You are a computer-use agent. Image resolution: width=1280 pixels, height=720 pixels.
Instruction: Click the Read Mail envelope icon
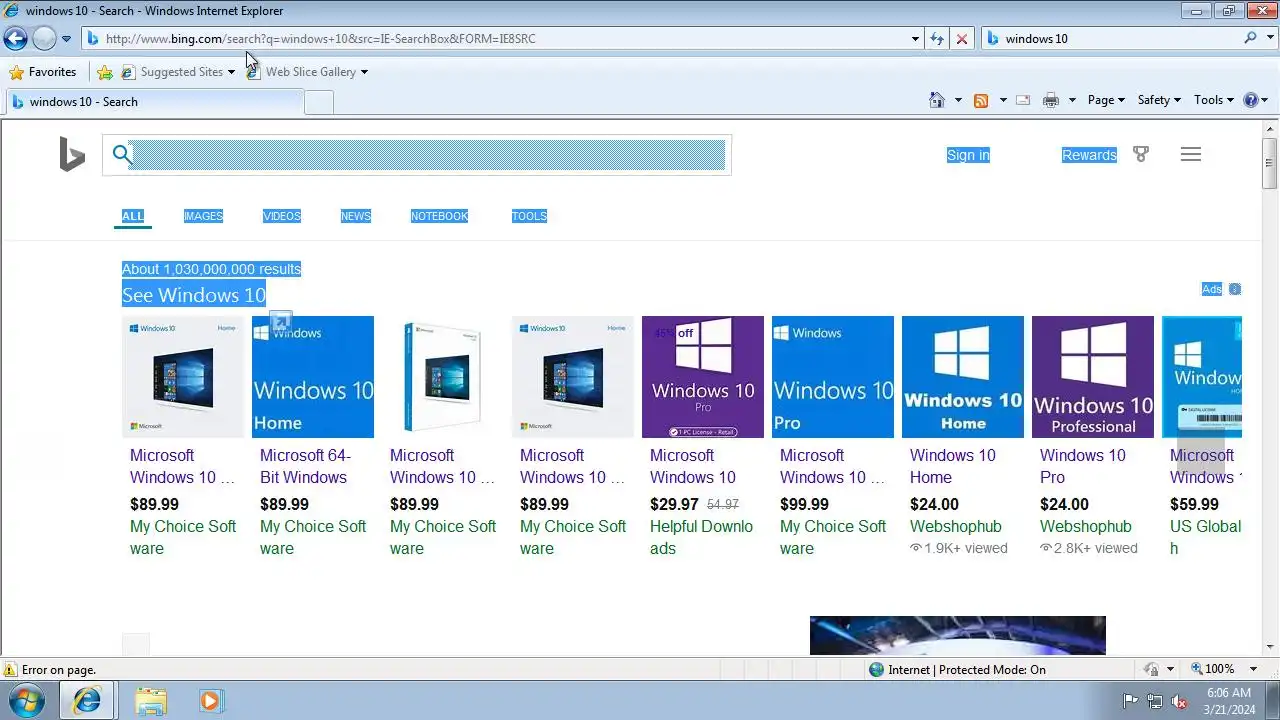(x=1023, y=100)
